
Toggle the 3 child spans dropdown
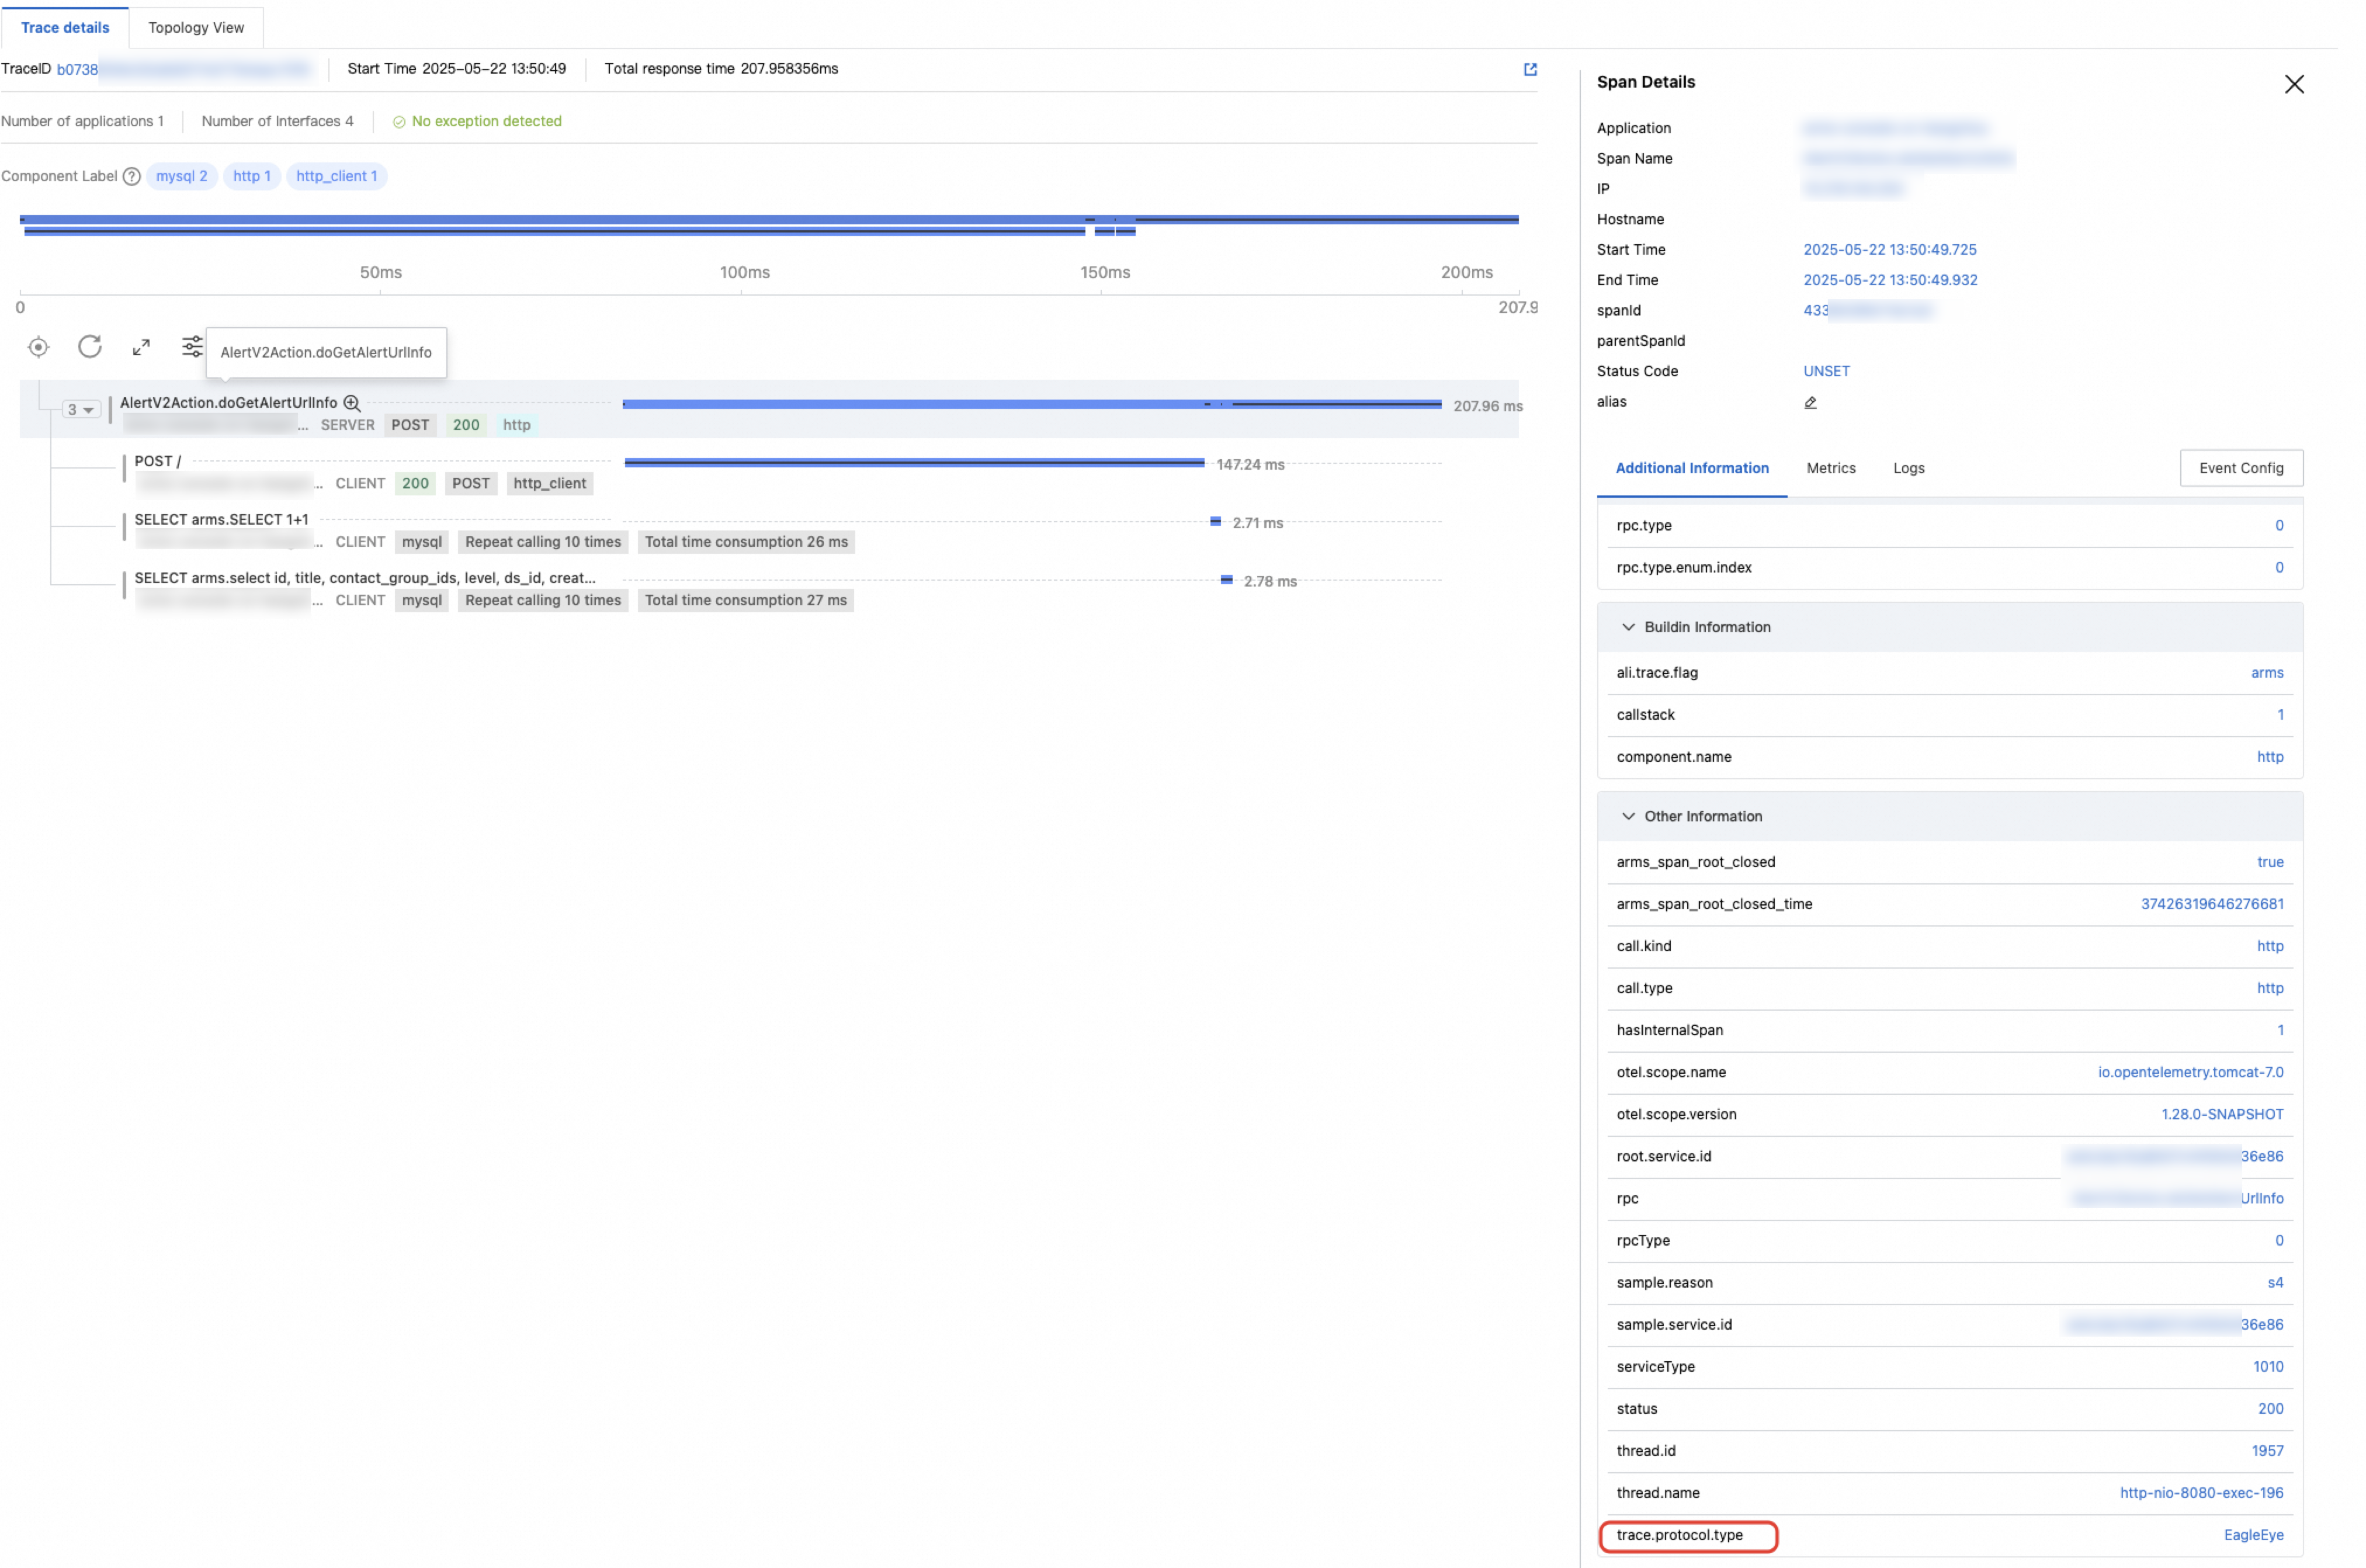[80, 409]
